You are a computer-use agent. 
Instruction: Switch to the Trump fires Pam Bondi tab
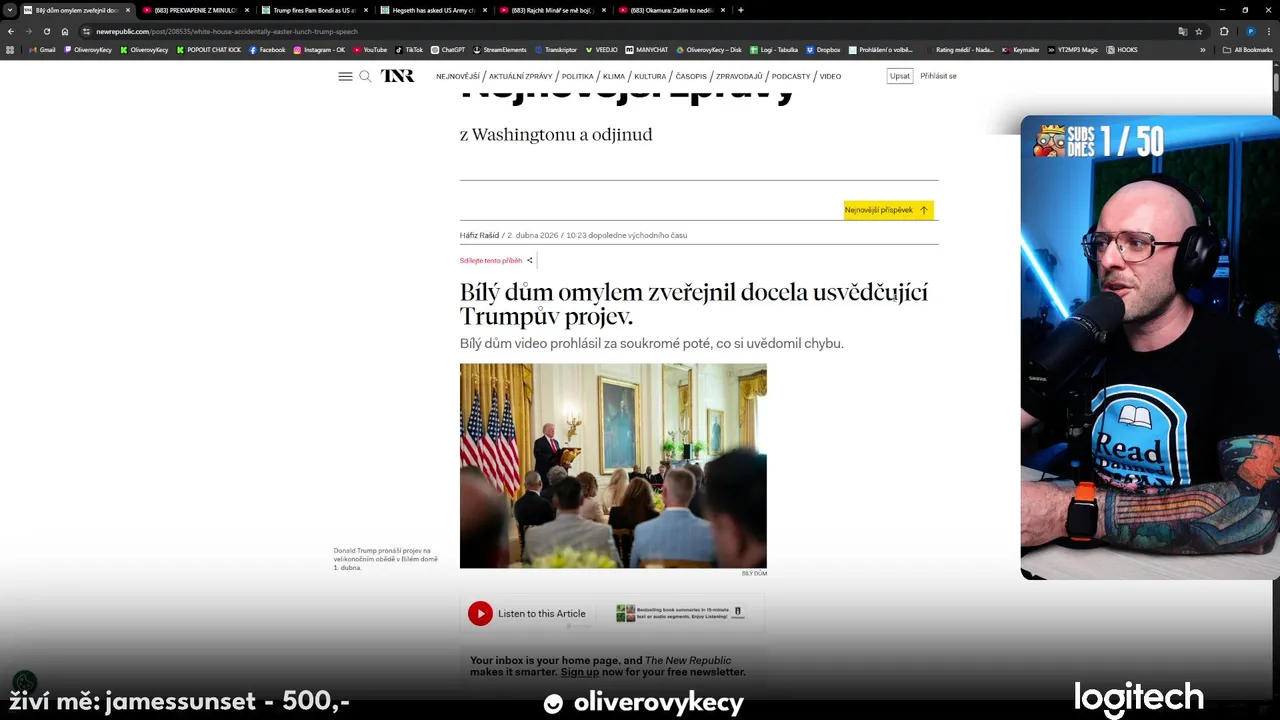tap(313, 10)
